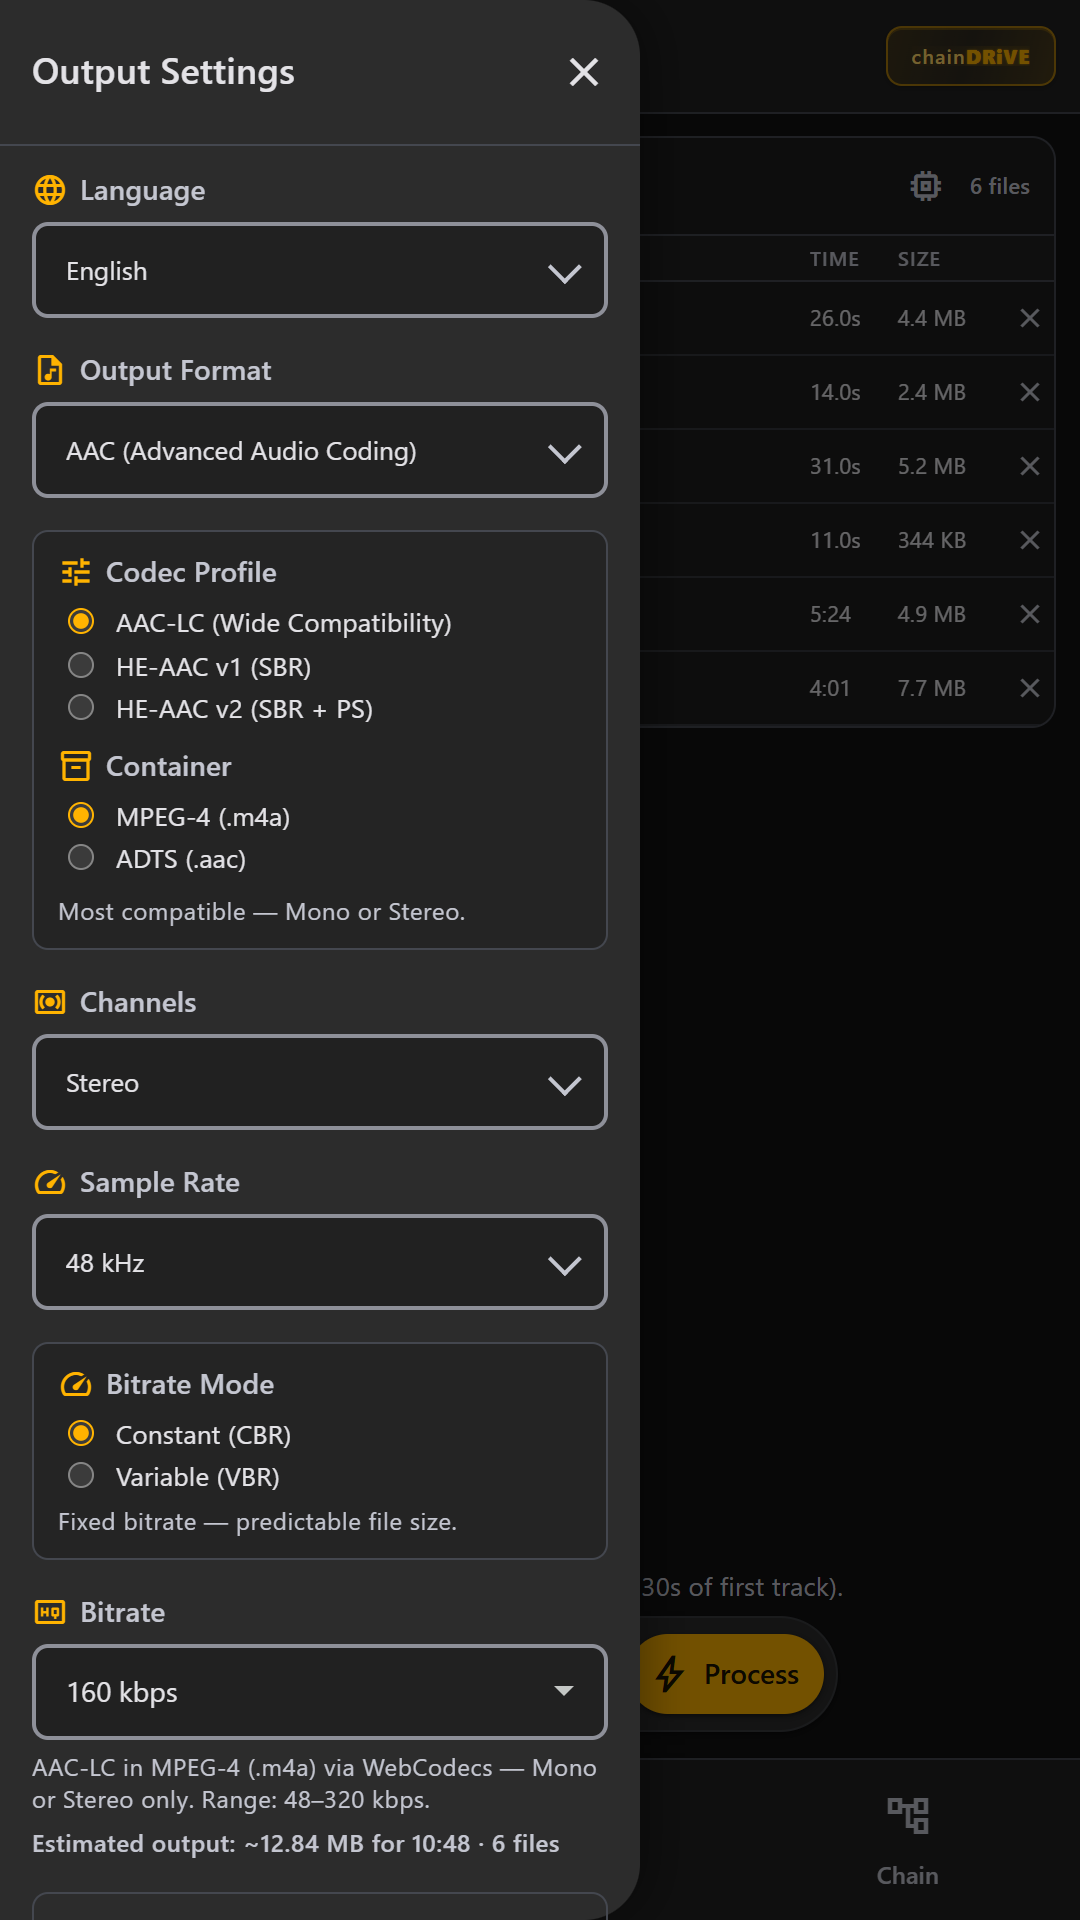Select AAC-LC (Wide Compatibility) profile

pos(81,622)
